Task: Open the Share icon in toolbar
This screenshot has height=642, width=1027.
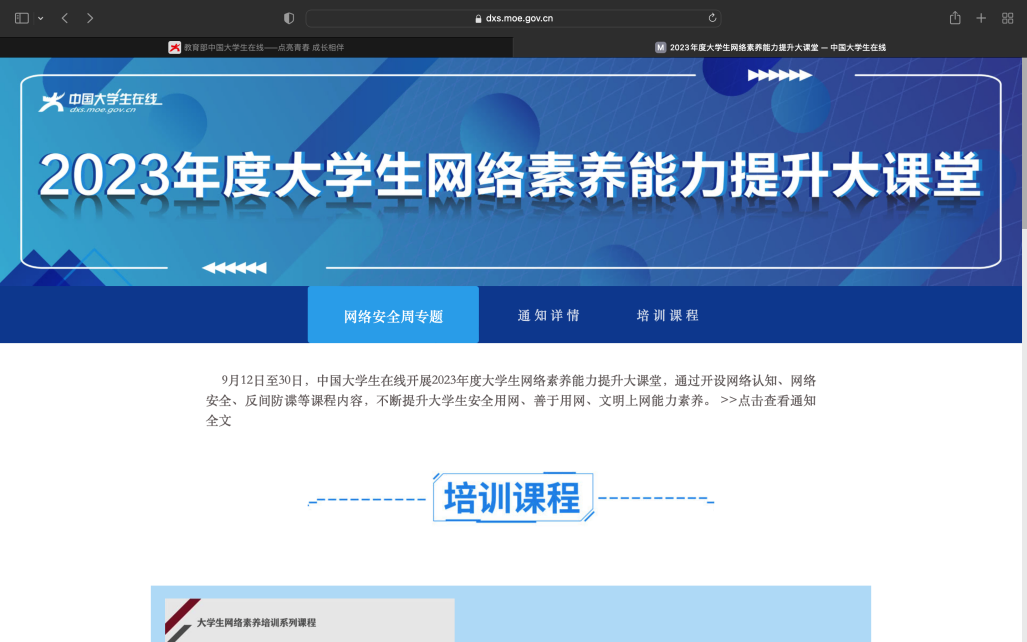Action: point(955,18)
